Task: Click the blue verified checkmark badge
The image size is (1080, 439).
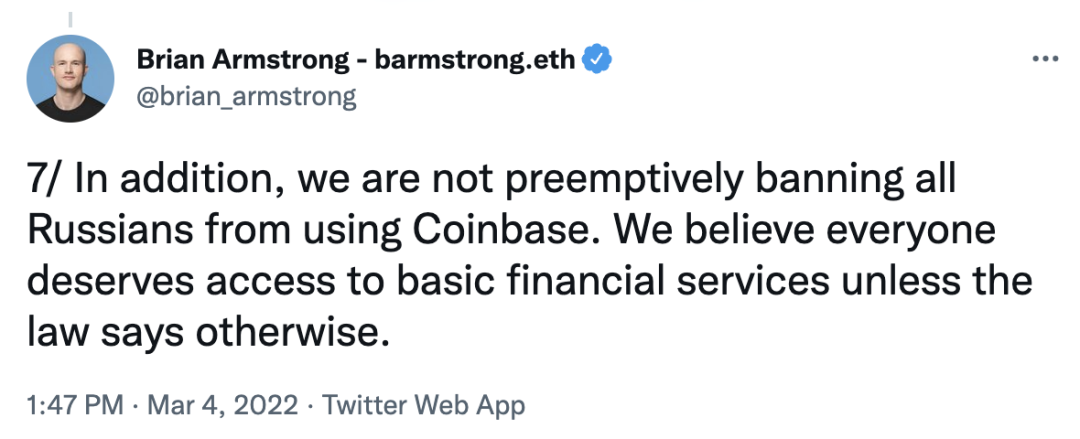Action: click(x=598, y=60)
